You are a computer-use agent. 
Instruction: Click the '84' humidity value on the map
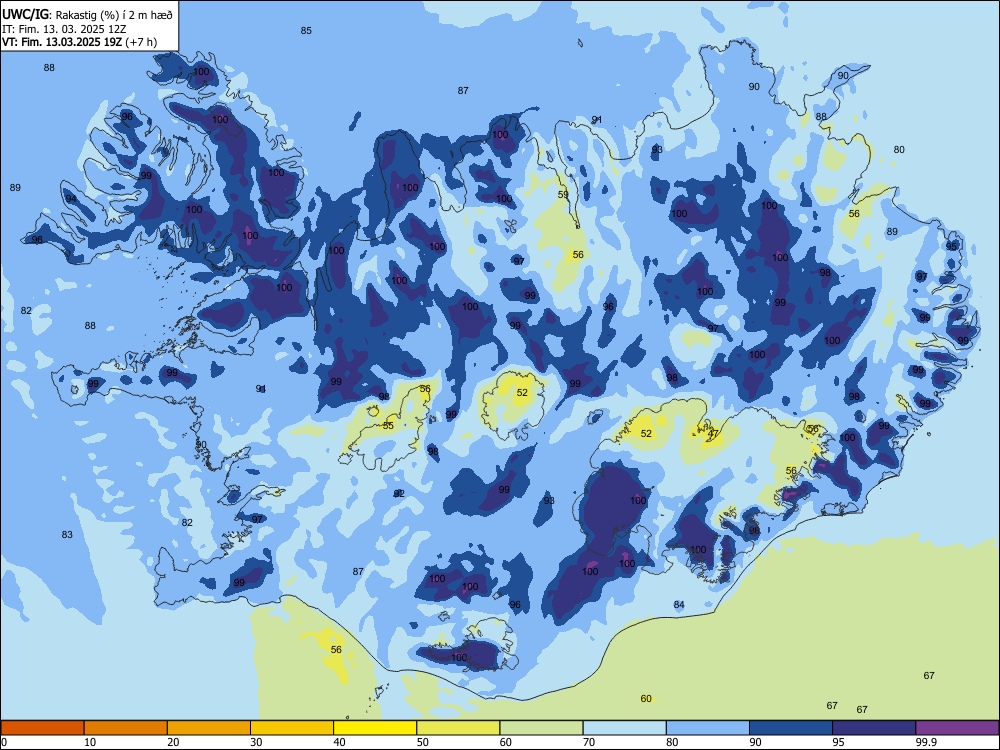(679, 605)
